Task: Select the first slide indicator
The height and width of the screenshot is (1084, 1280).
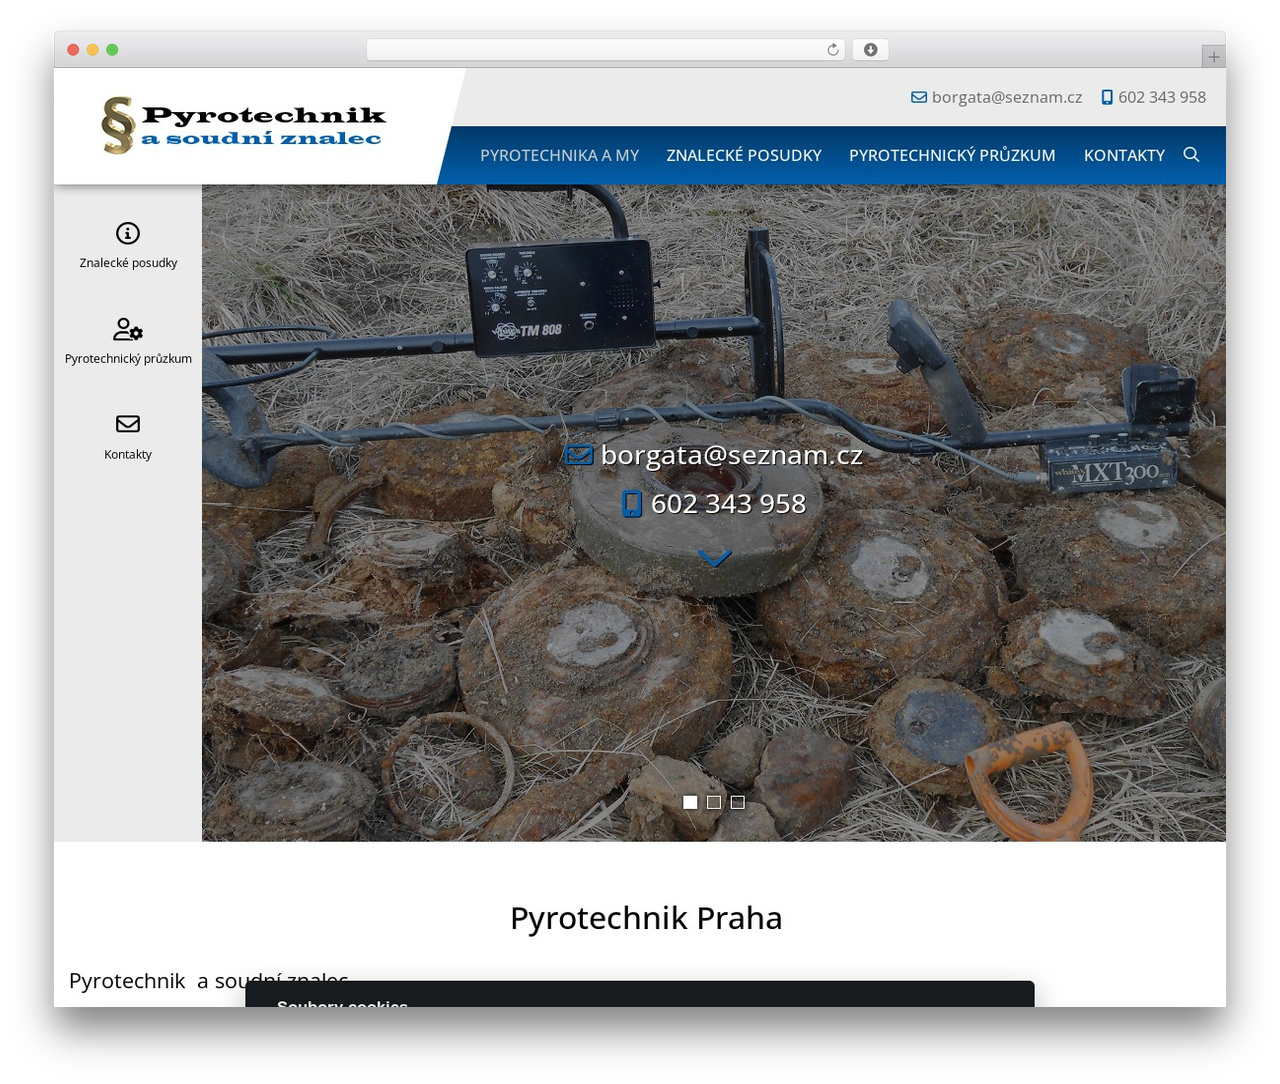Action: pos(690,802)
